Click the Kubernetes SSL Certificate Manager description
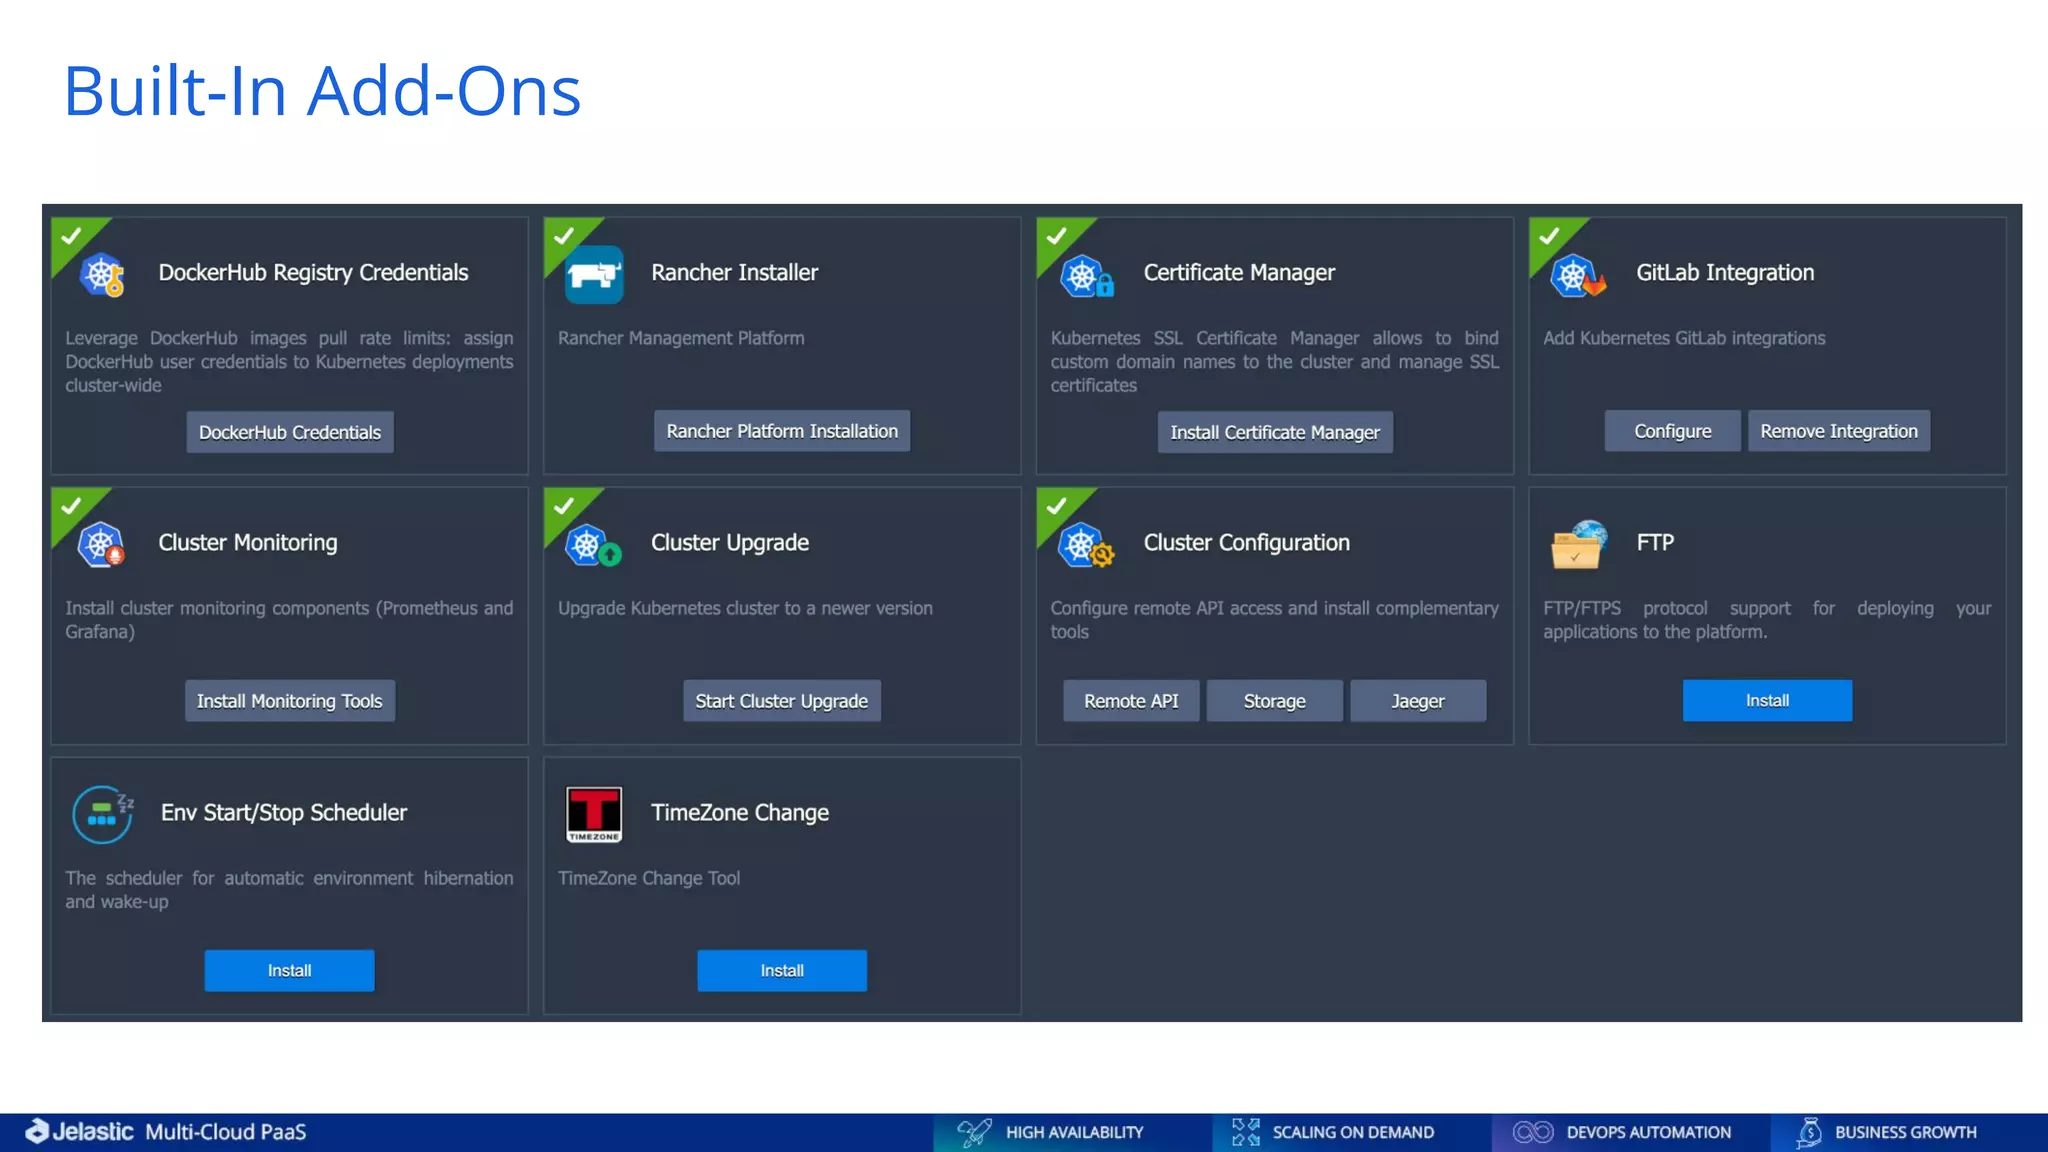This screenshot has width=2048, height=1152. point(1275,362)
